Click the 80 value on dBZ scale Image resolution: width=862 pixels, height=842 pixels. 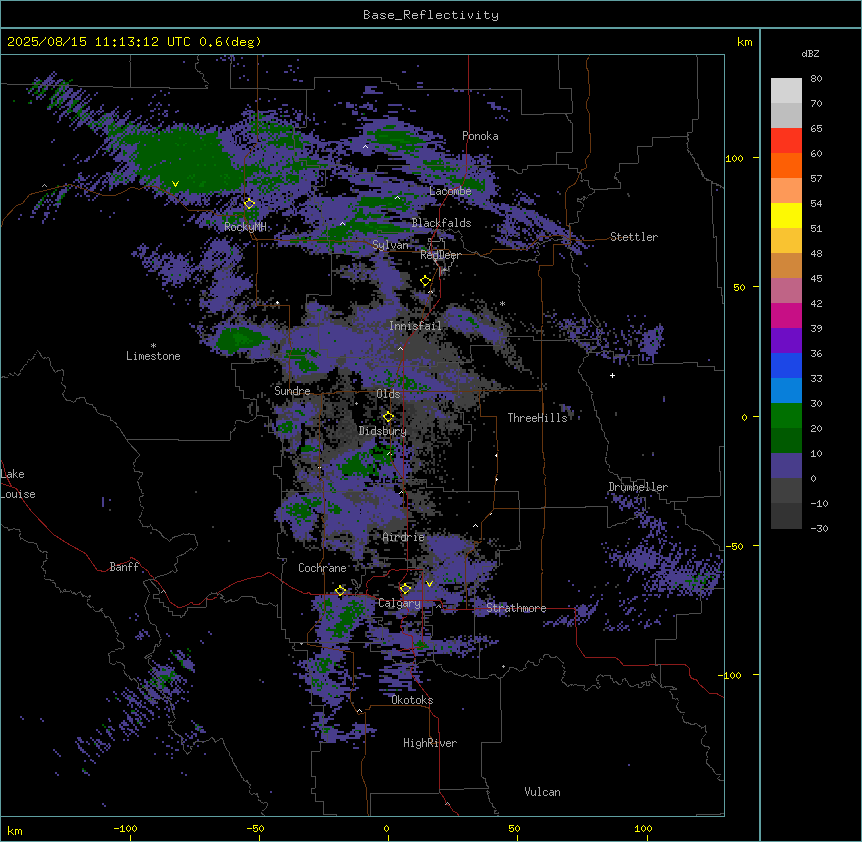point(816,79)
